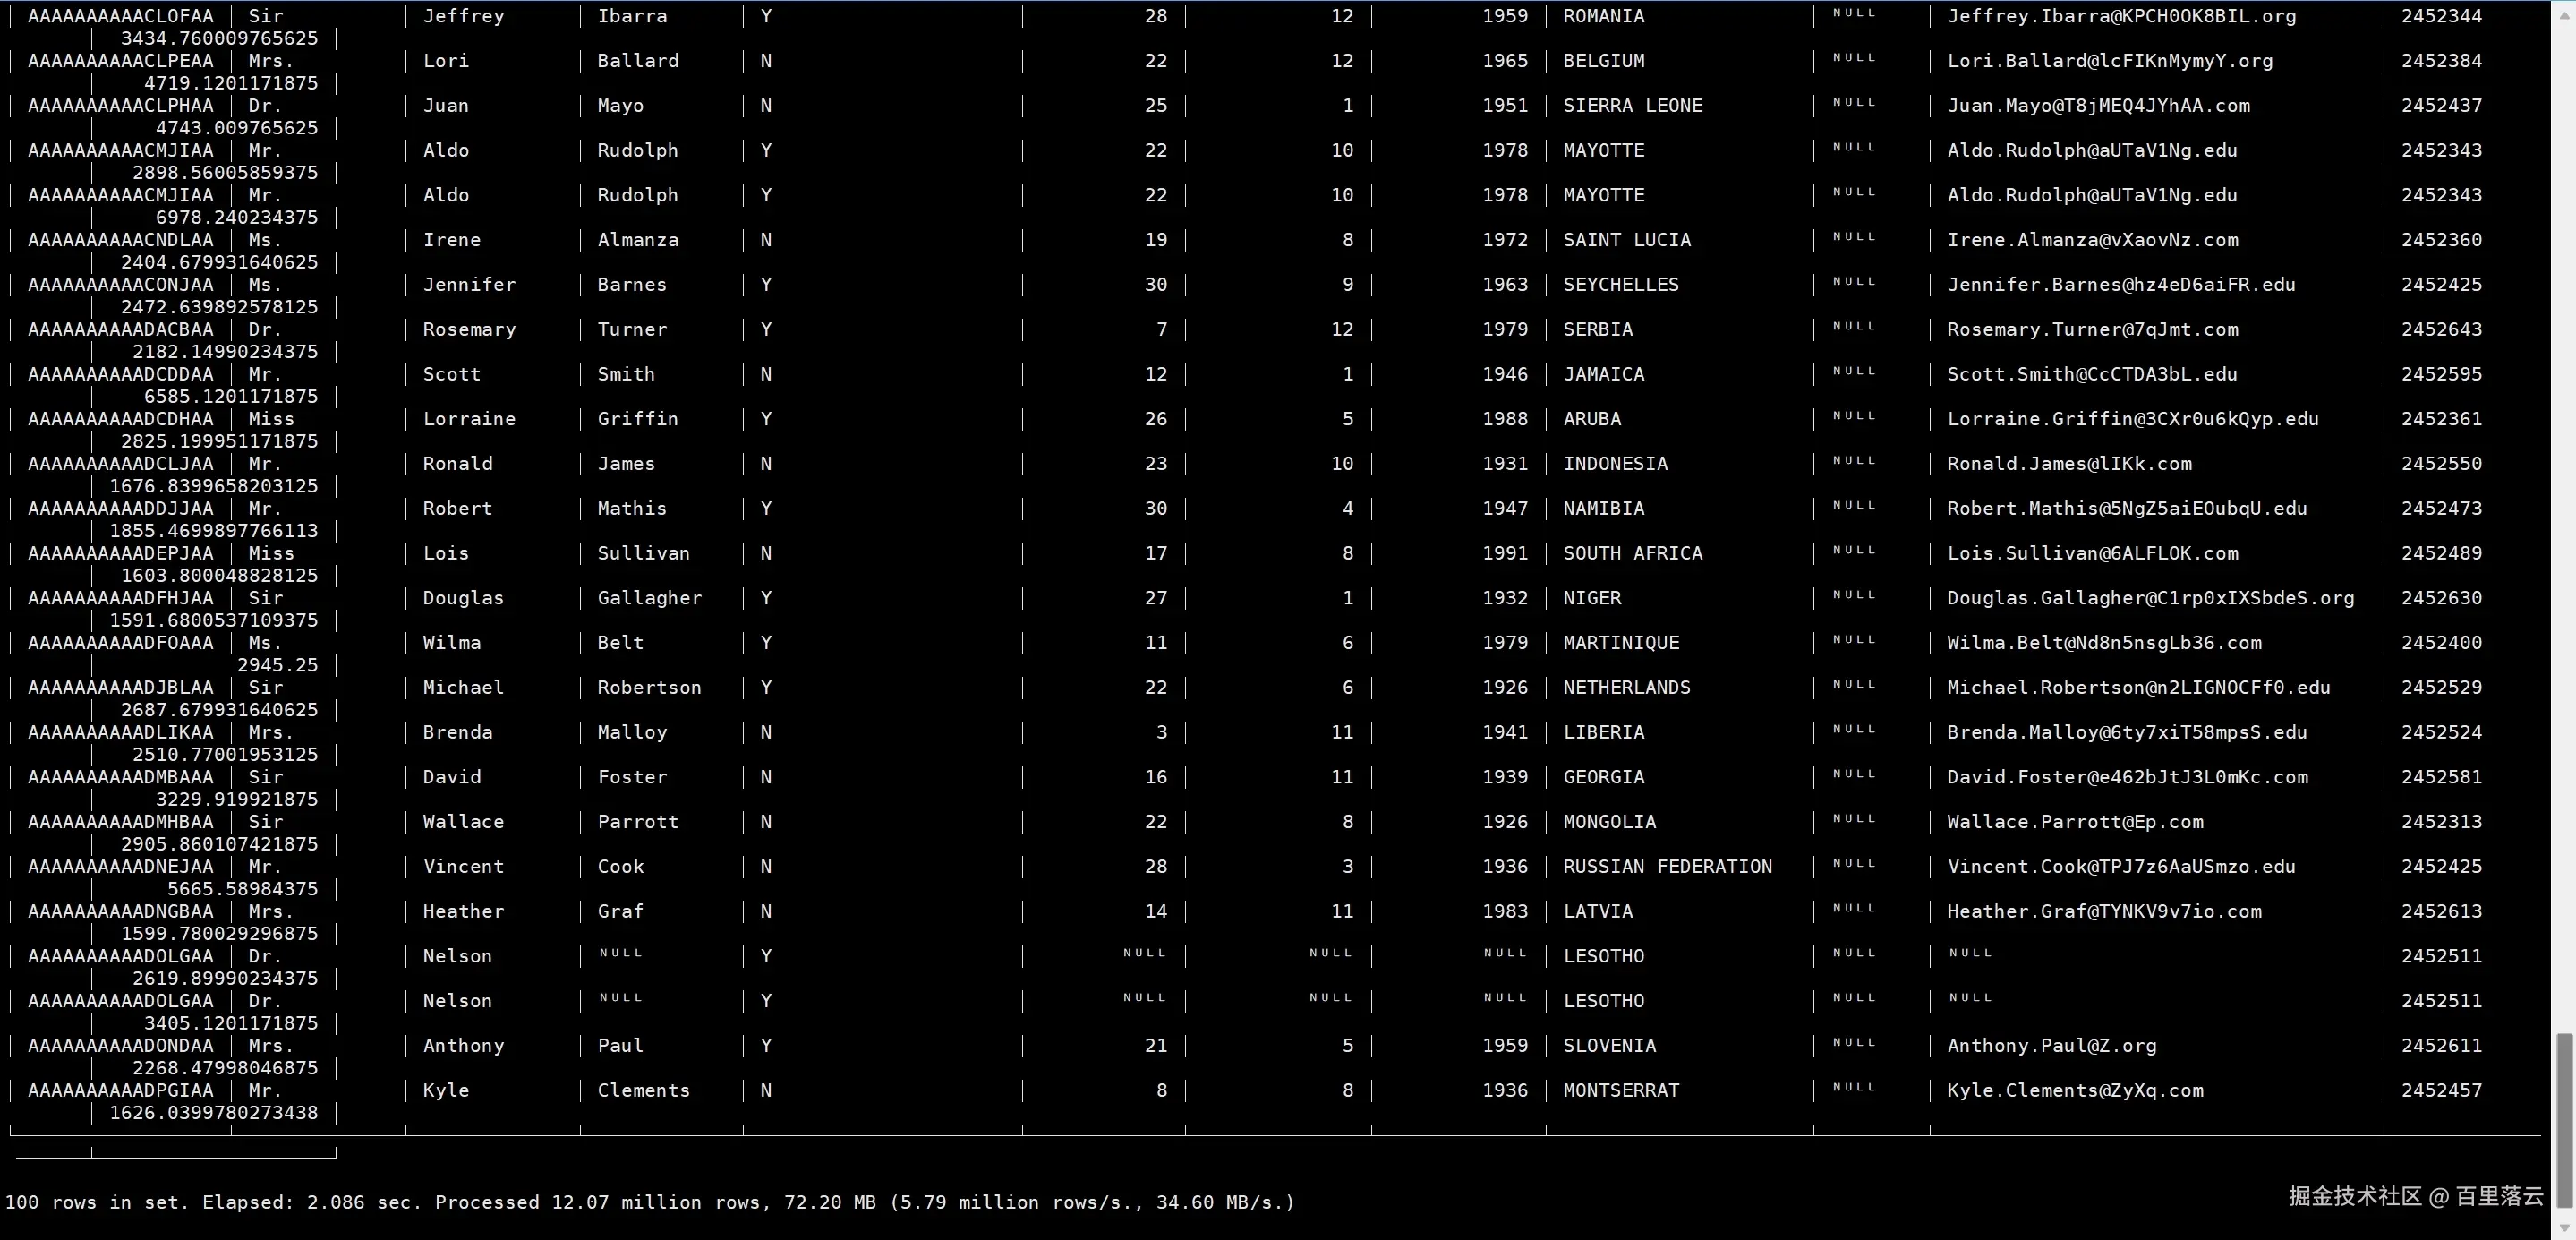This screenshot has height=1240, width=2576.
Task: Click the country SIERRA LEONE
Action: 1632,106
